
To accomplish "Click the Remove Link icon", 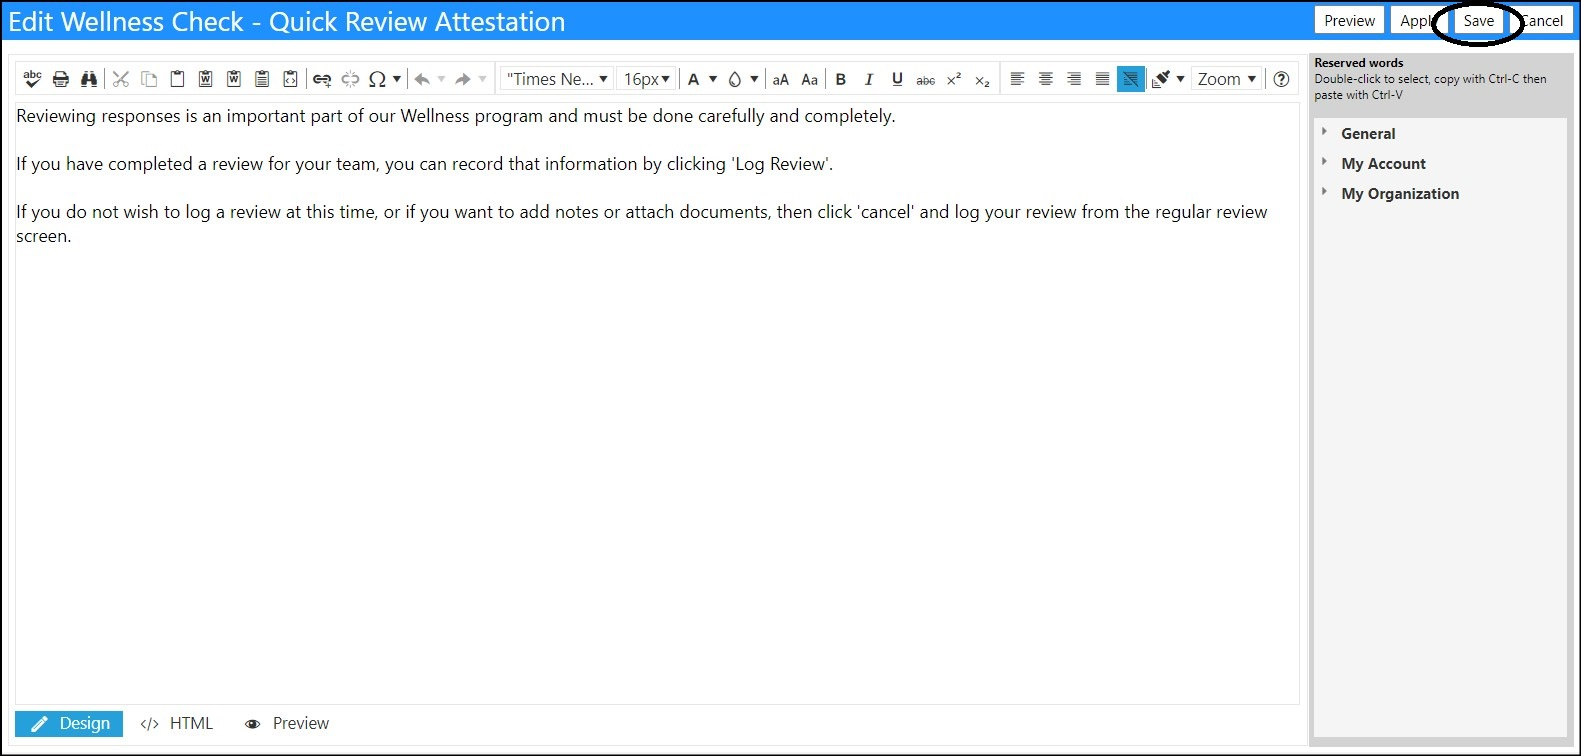I will click(350, 79).
